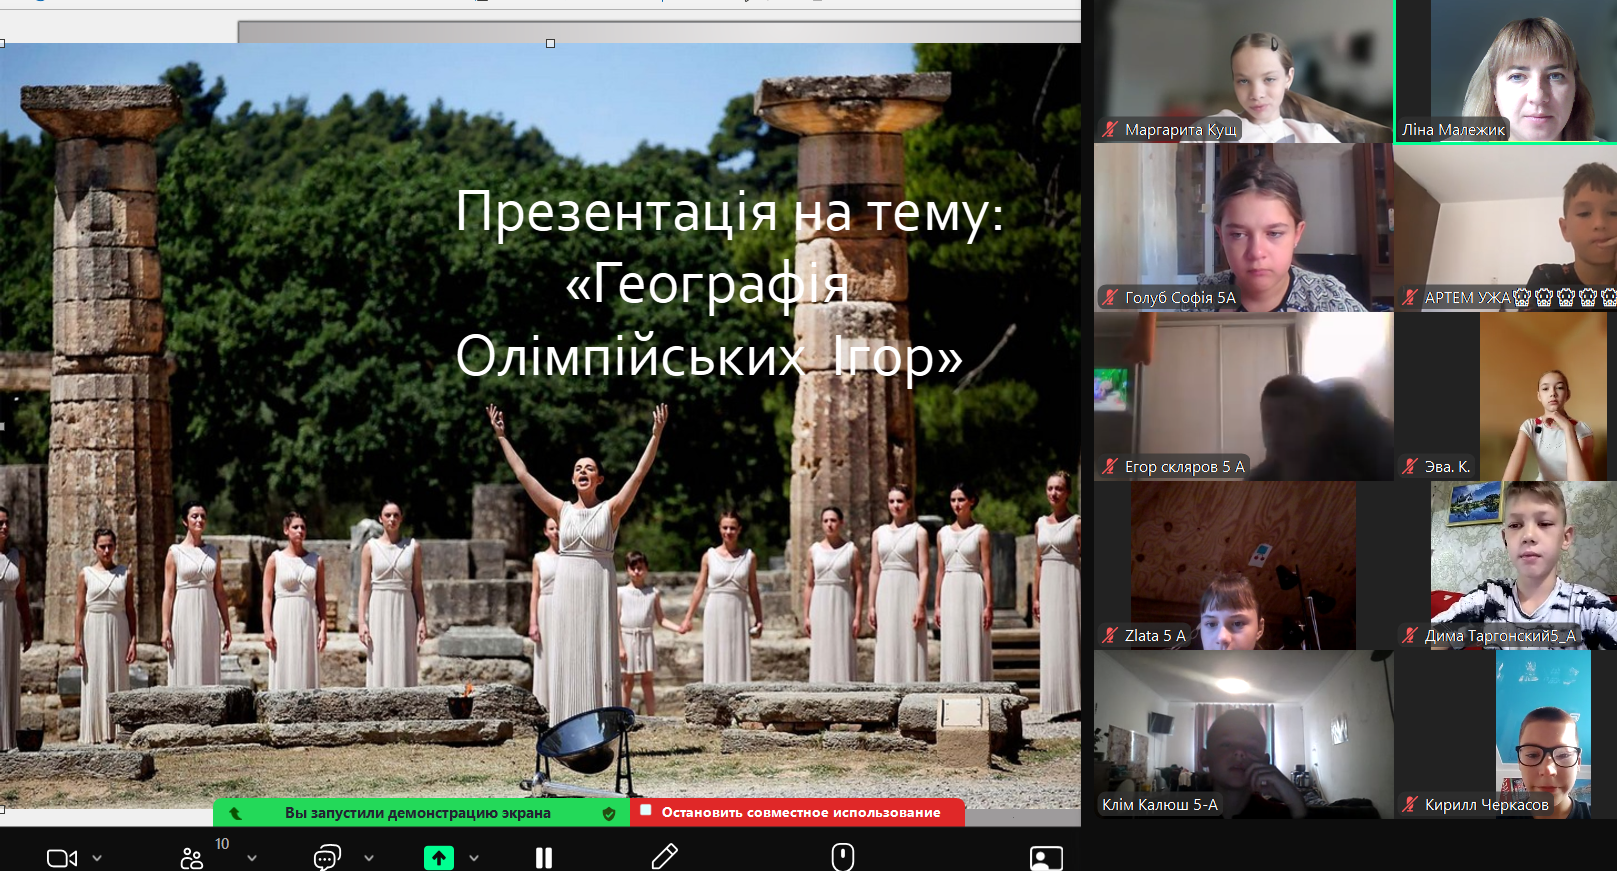The width and height of the screenshot is (1617, 871).
Task: Click Остановить совместное использование button
Action: (x=798, y=812)
